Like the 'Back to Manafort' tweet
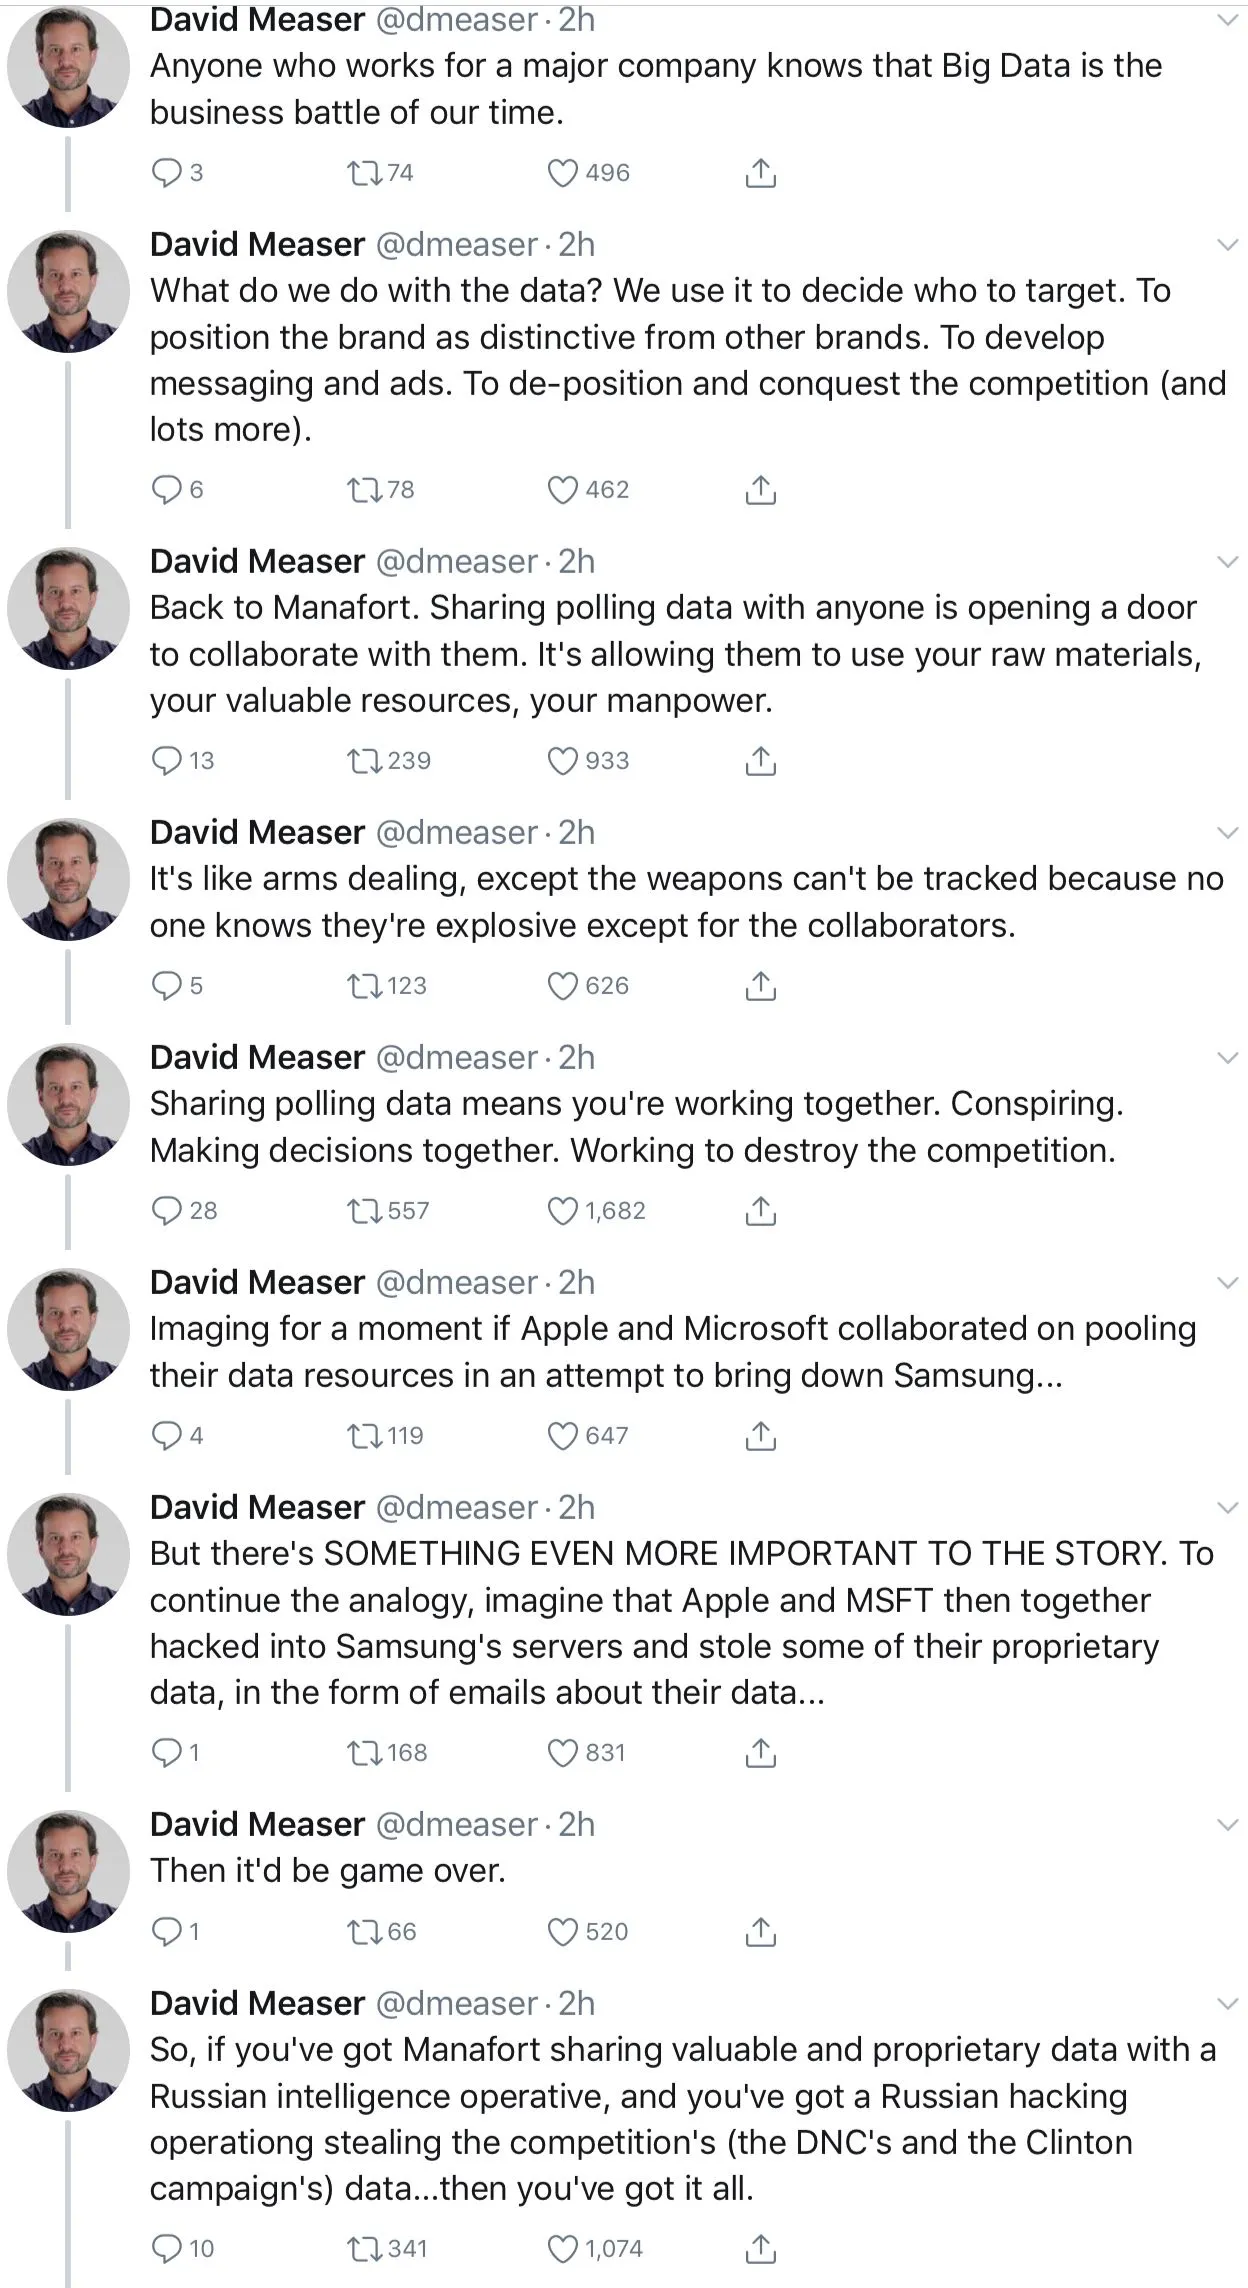This screenshot has width=1248, height=2288. pos(563,761)
